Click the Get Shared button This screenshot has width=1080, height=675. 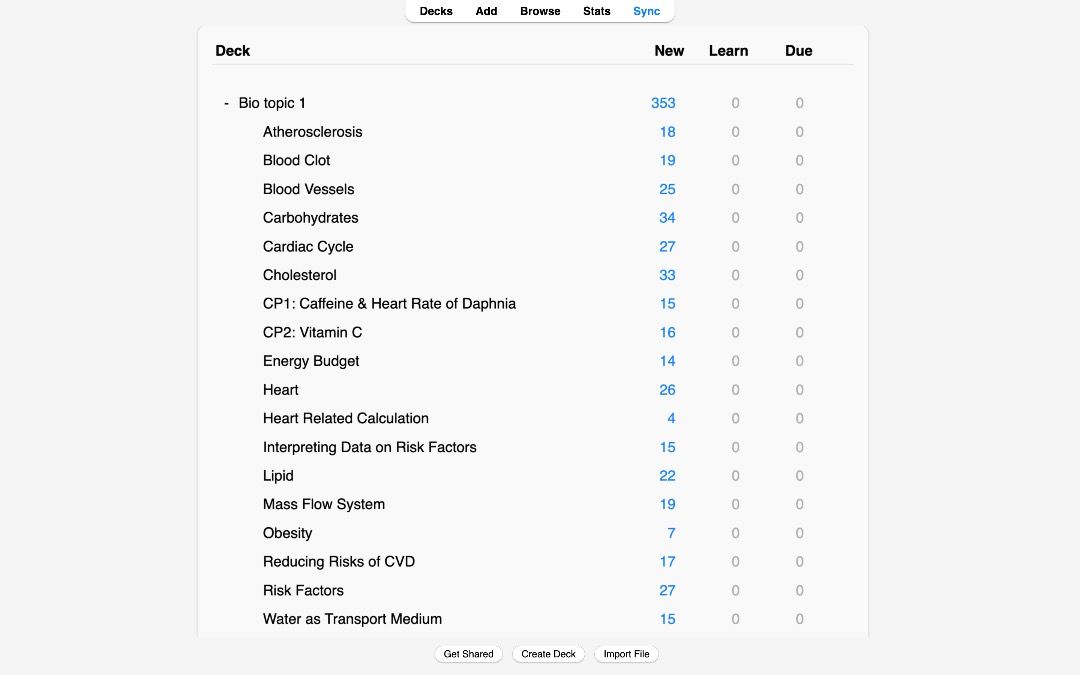[469, 654]
